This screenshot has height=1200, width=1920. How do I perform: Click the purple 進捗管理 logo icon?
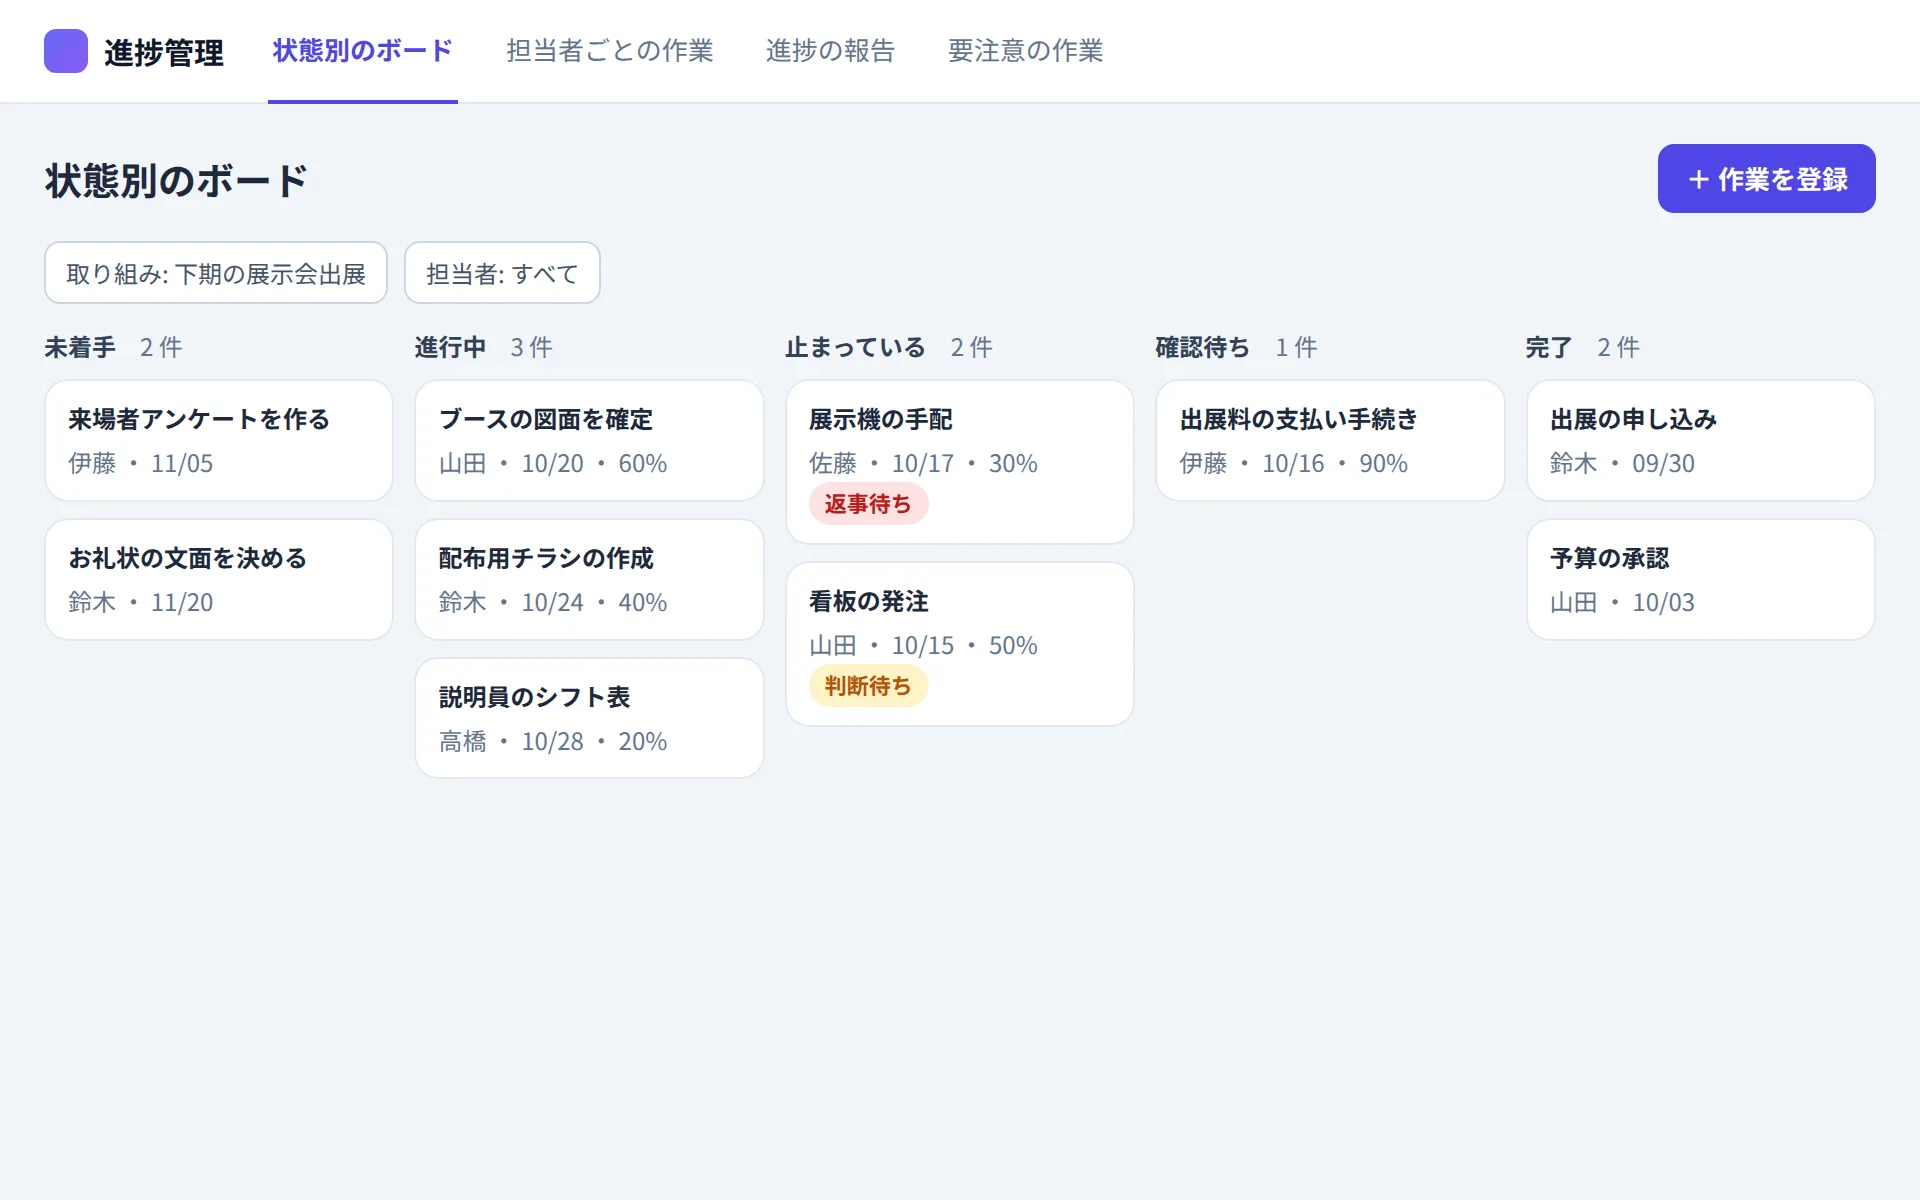point(66,51)
